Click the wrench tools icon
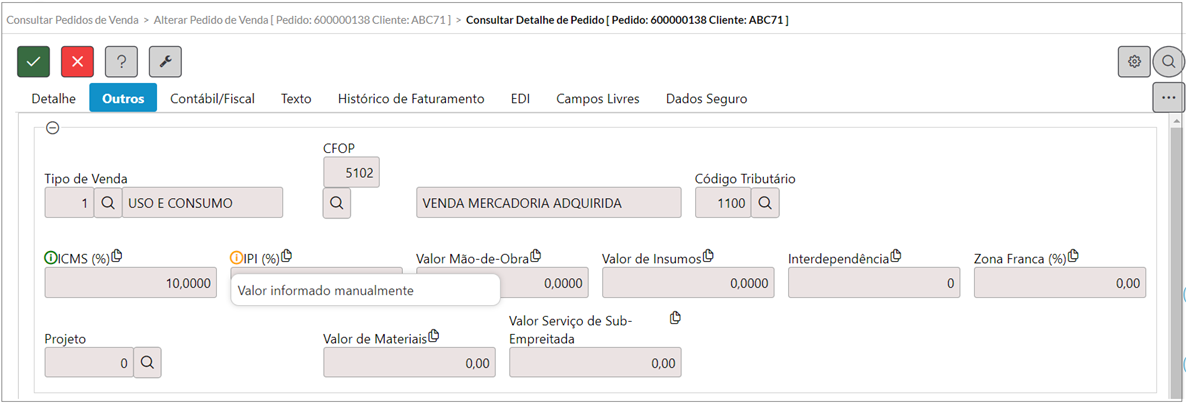 coord(165,62)
